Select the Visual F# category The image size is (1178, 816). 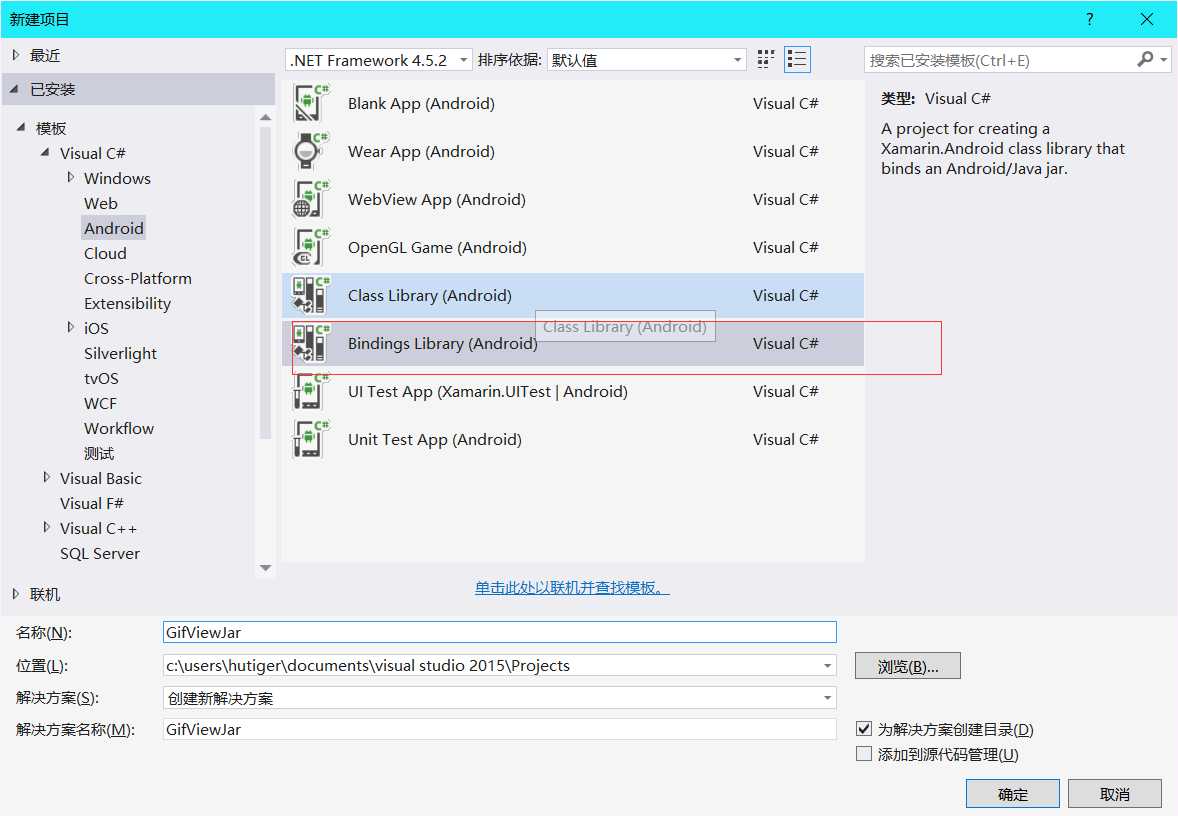[x=92, y=503]
